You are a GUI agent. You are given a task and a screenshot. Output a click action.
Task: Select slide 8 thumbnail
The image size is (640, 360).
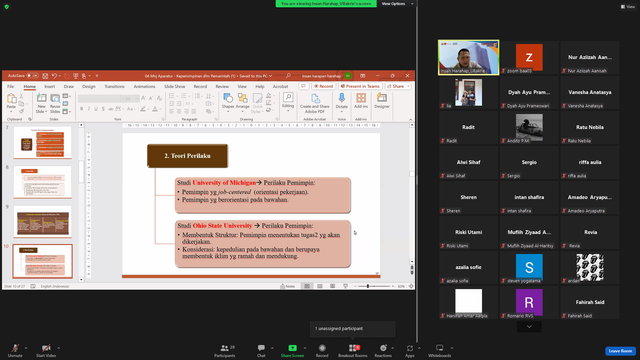click(x=42, y=182)
